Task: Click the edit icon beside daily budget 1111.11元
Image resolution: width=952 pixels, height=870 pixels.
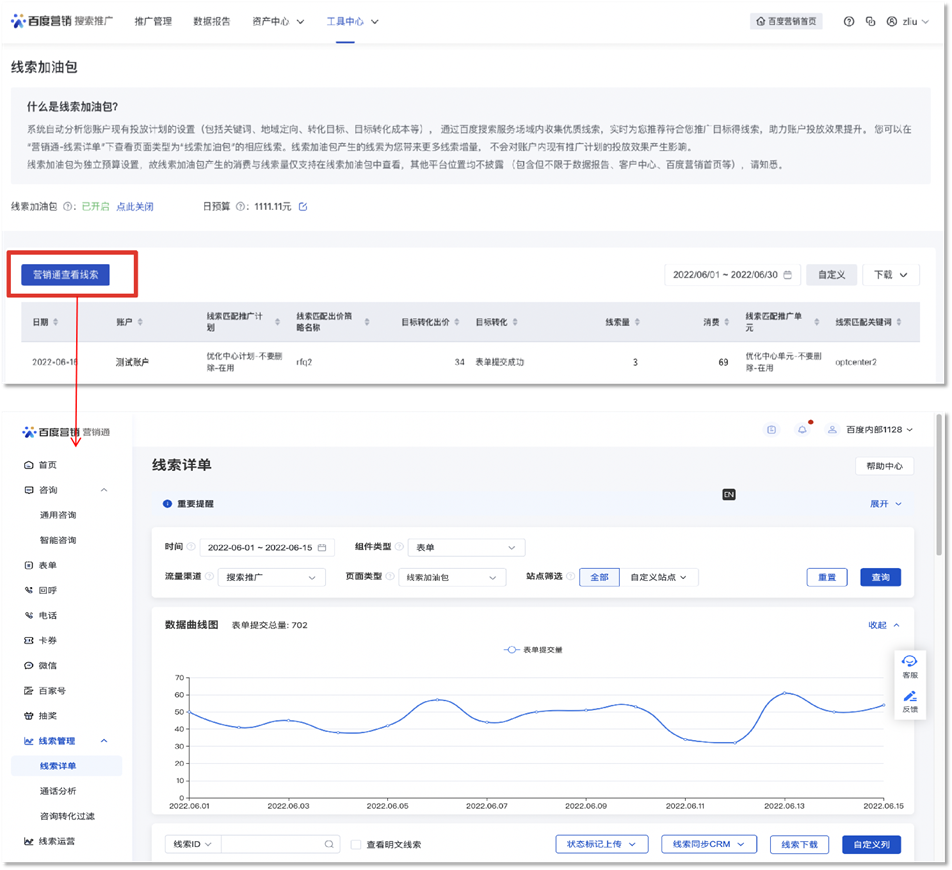Action: [x=303, y=207]
